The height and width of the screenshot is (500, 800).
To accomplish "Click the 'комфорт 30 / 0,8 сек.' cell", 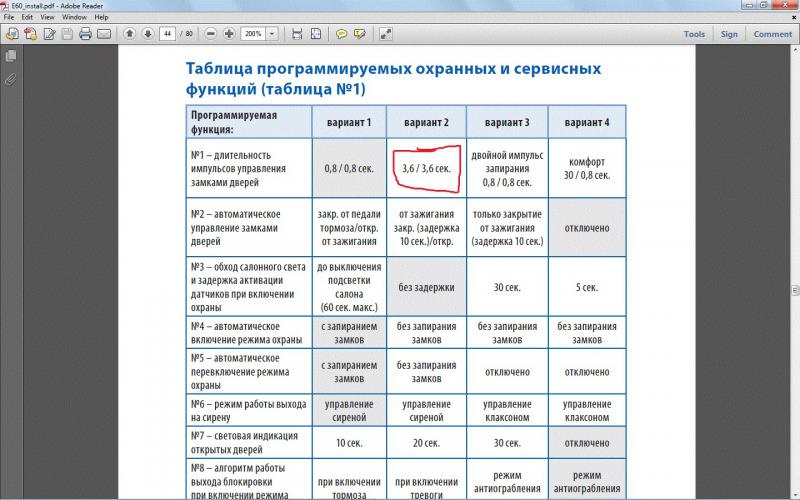I will tap(587, 168).
